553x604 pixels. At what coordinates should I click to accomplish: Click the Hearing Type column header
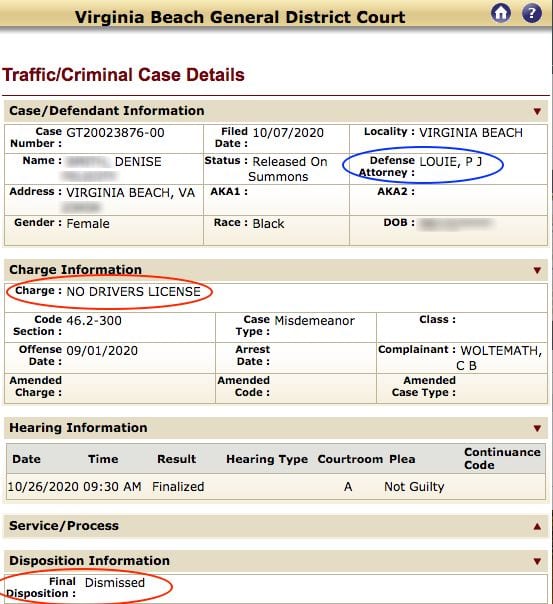(267, 459)
